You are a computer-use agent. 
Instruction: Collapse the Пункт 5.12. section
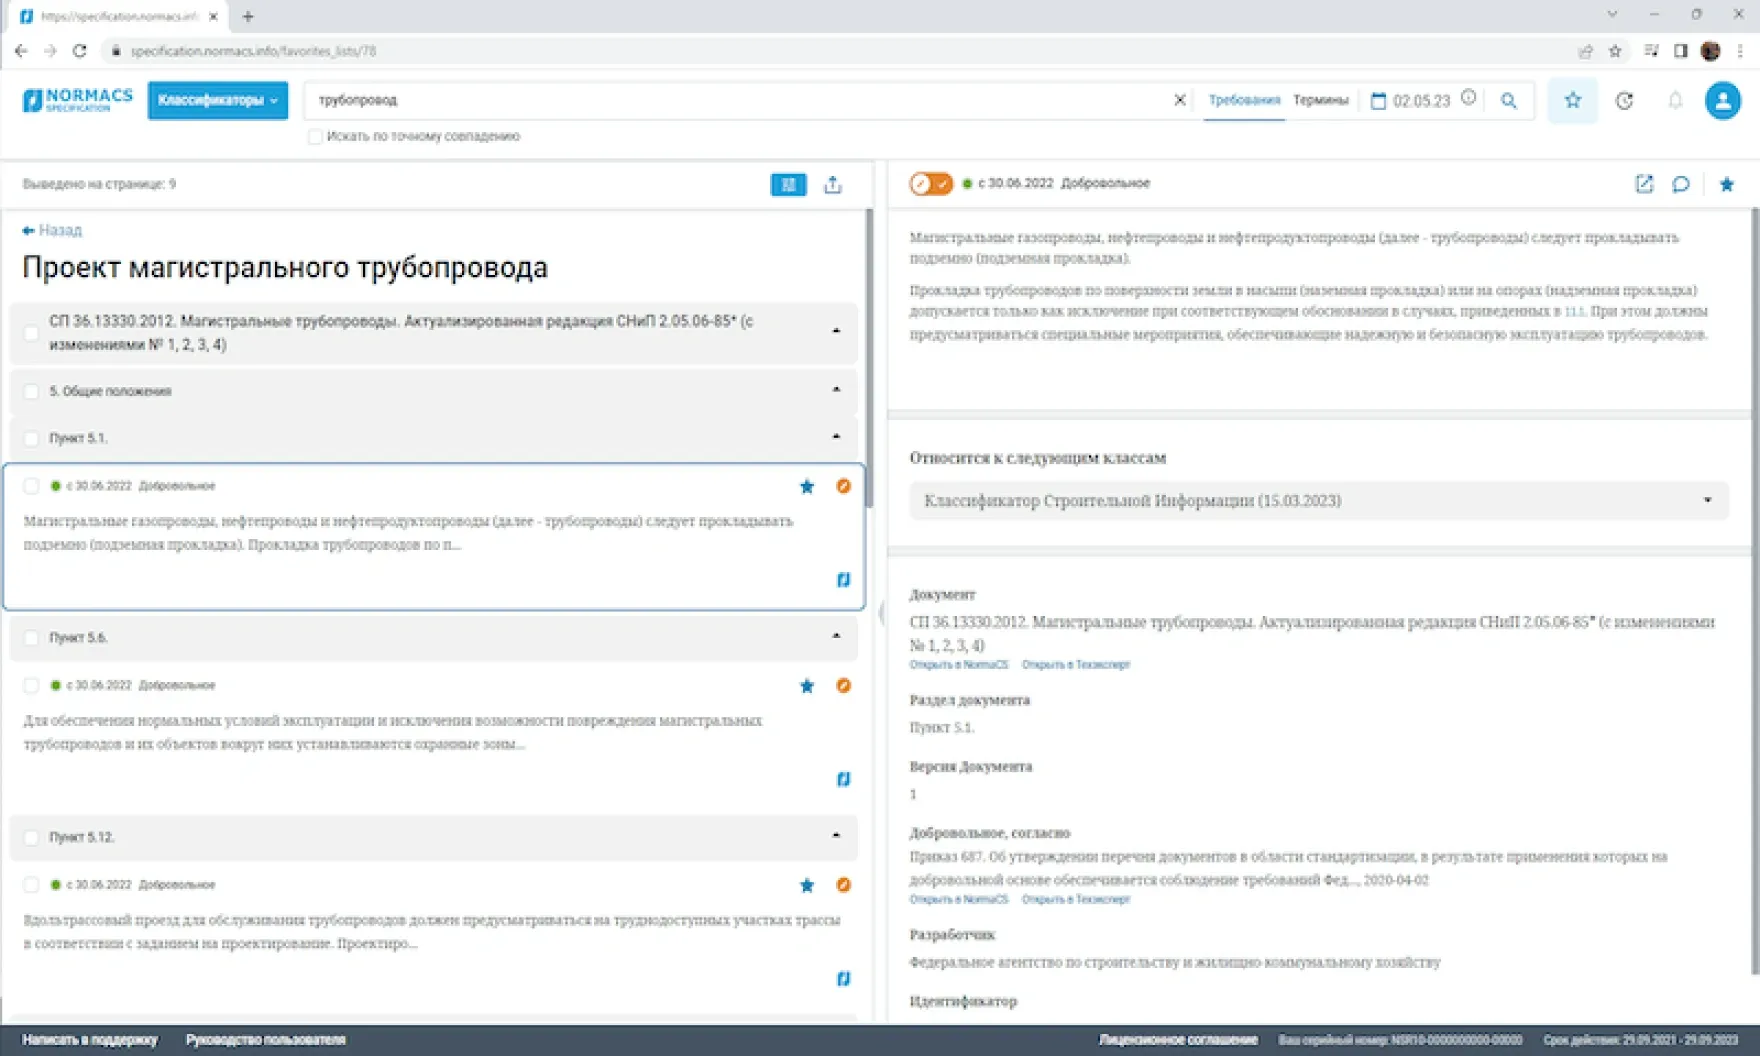(x=836, y=836)
